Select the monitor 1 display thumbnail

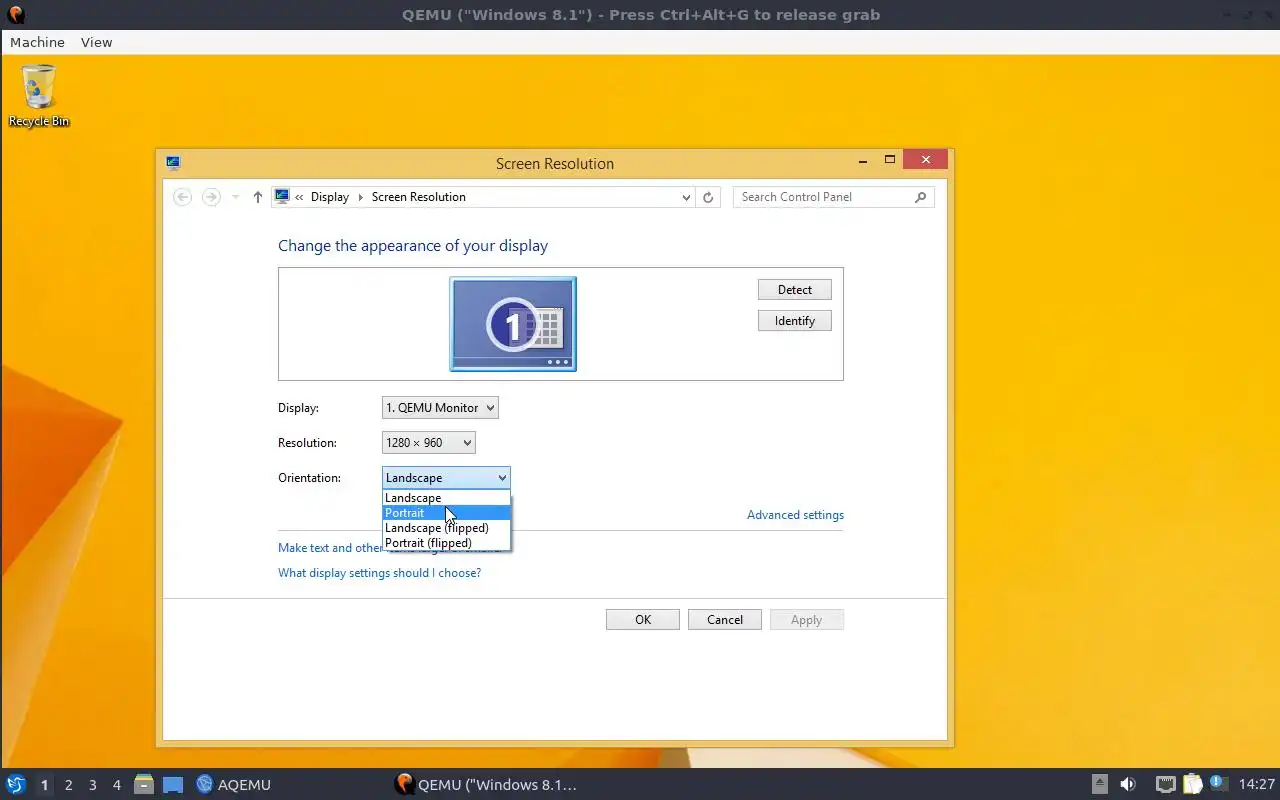513,324
